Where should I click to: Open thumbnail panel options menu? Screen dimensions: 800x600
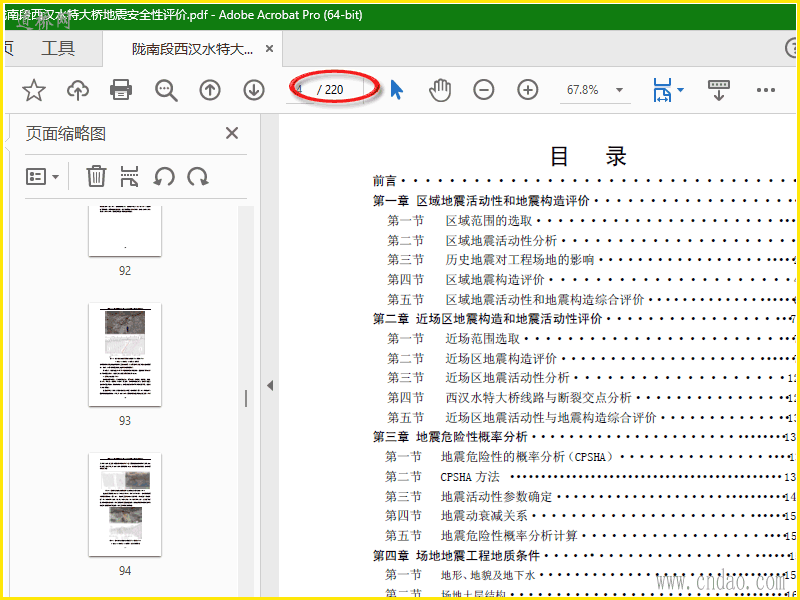[42, 177]
